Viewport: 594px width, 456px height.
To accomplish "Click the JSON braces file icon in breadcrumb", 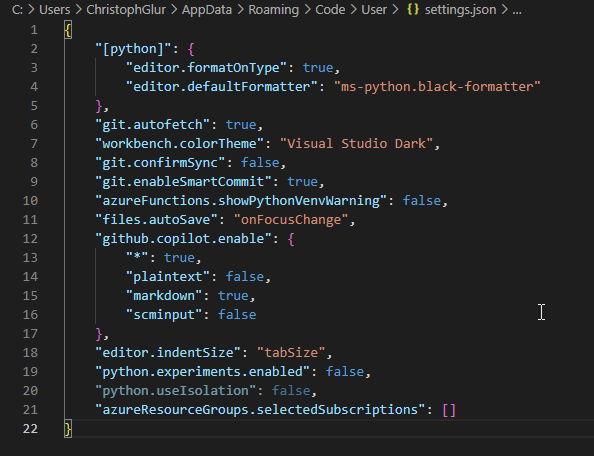I will click(x=413, y=9).
